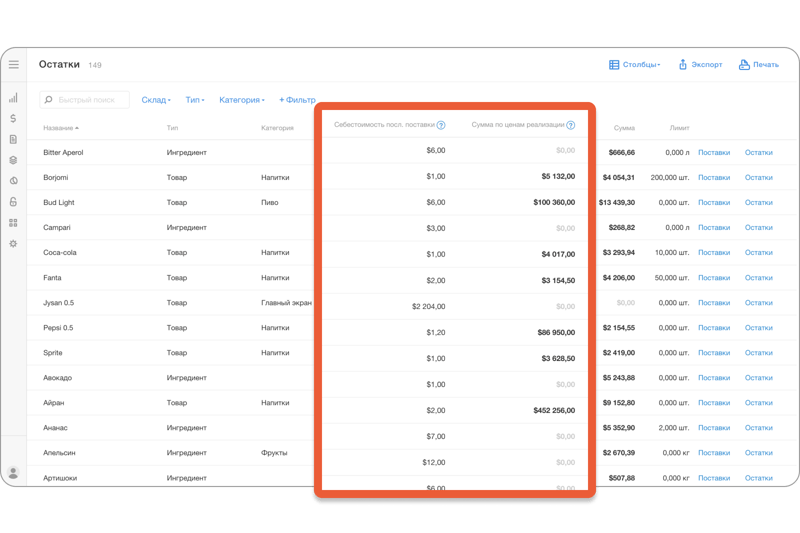
Task: Open the warehouse layers sidebar icon
Action: point(13,160)
